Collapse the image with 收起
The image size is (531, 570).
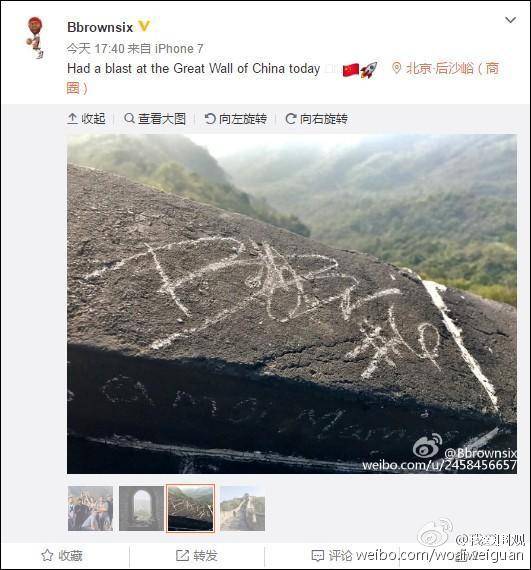click(x=87, y=119)
